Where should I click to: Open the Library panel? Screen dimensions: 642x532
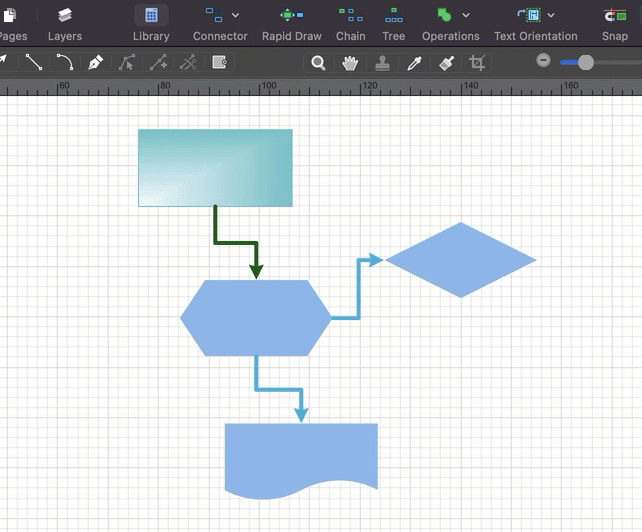point(151,25)
